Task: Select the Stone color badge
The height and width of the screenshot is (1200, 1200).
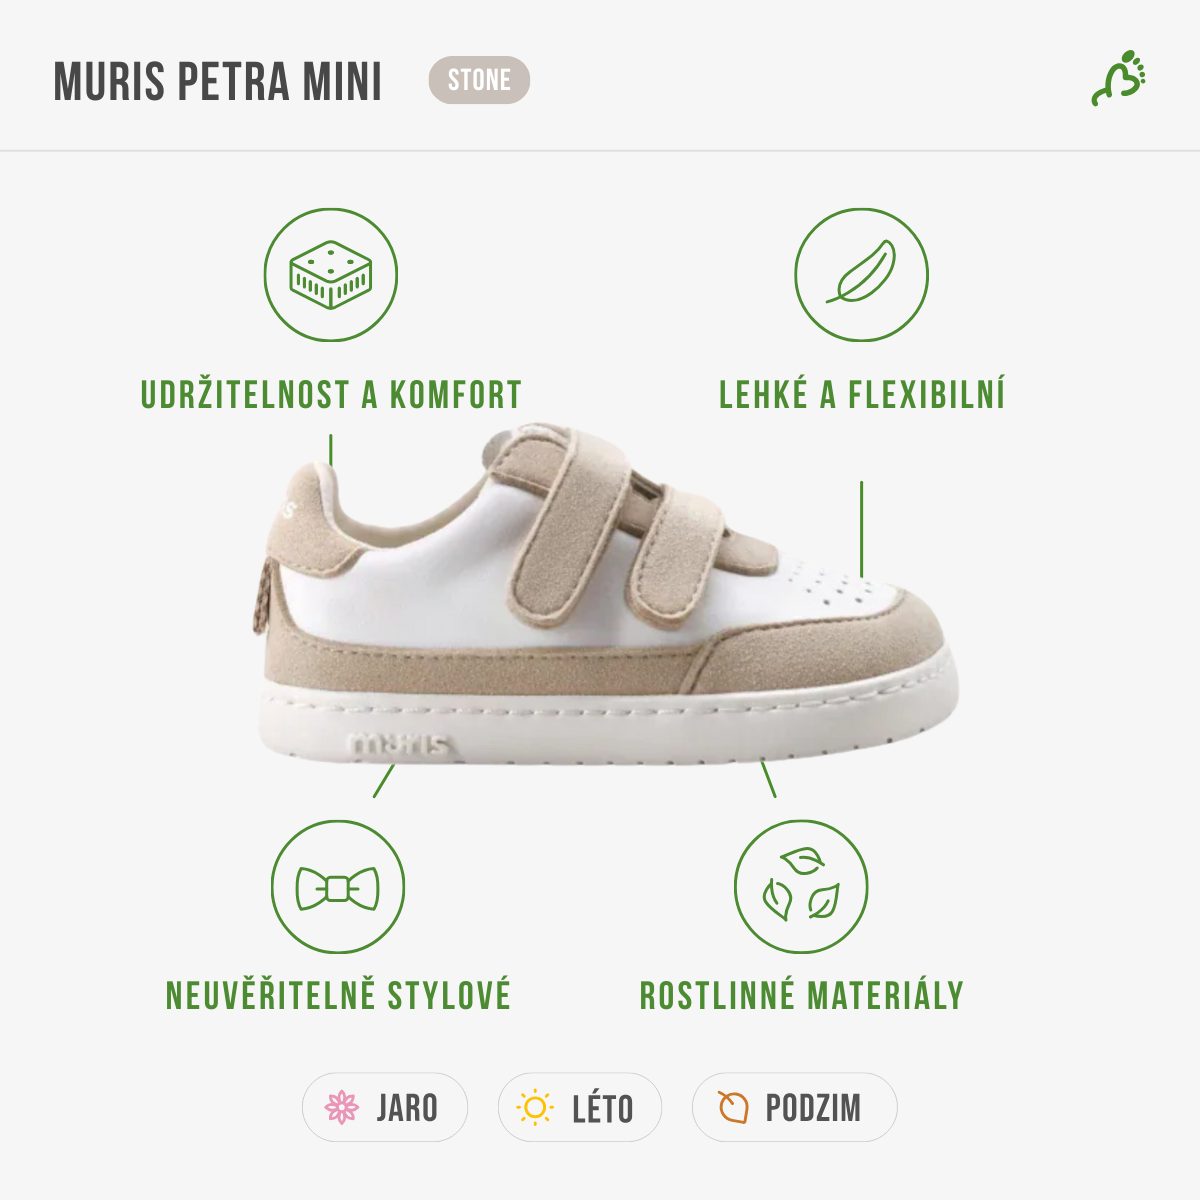Action: click(x=479, y=80)
